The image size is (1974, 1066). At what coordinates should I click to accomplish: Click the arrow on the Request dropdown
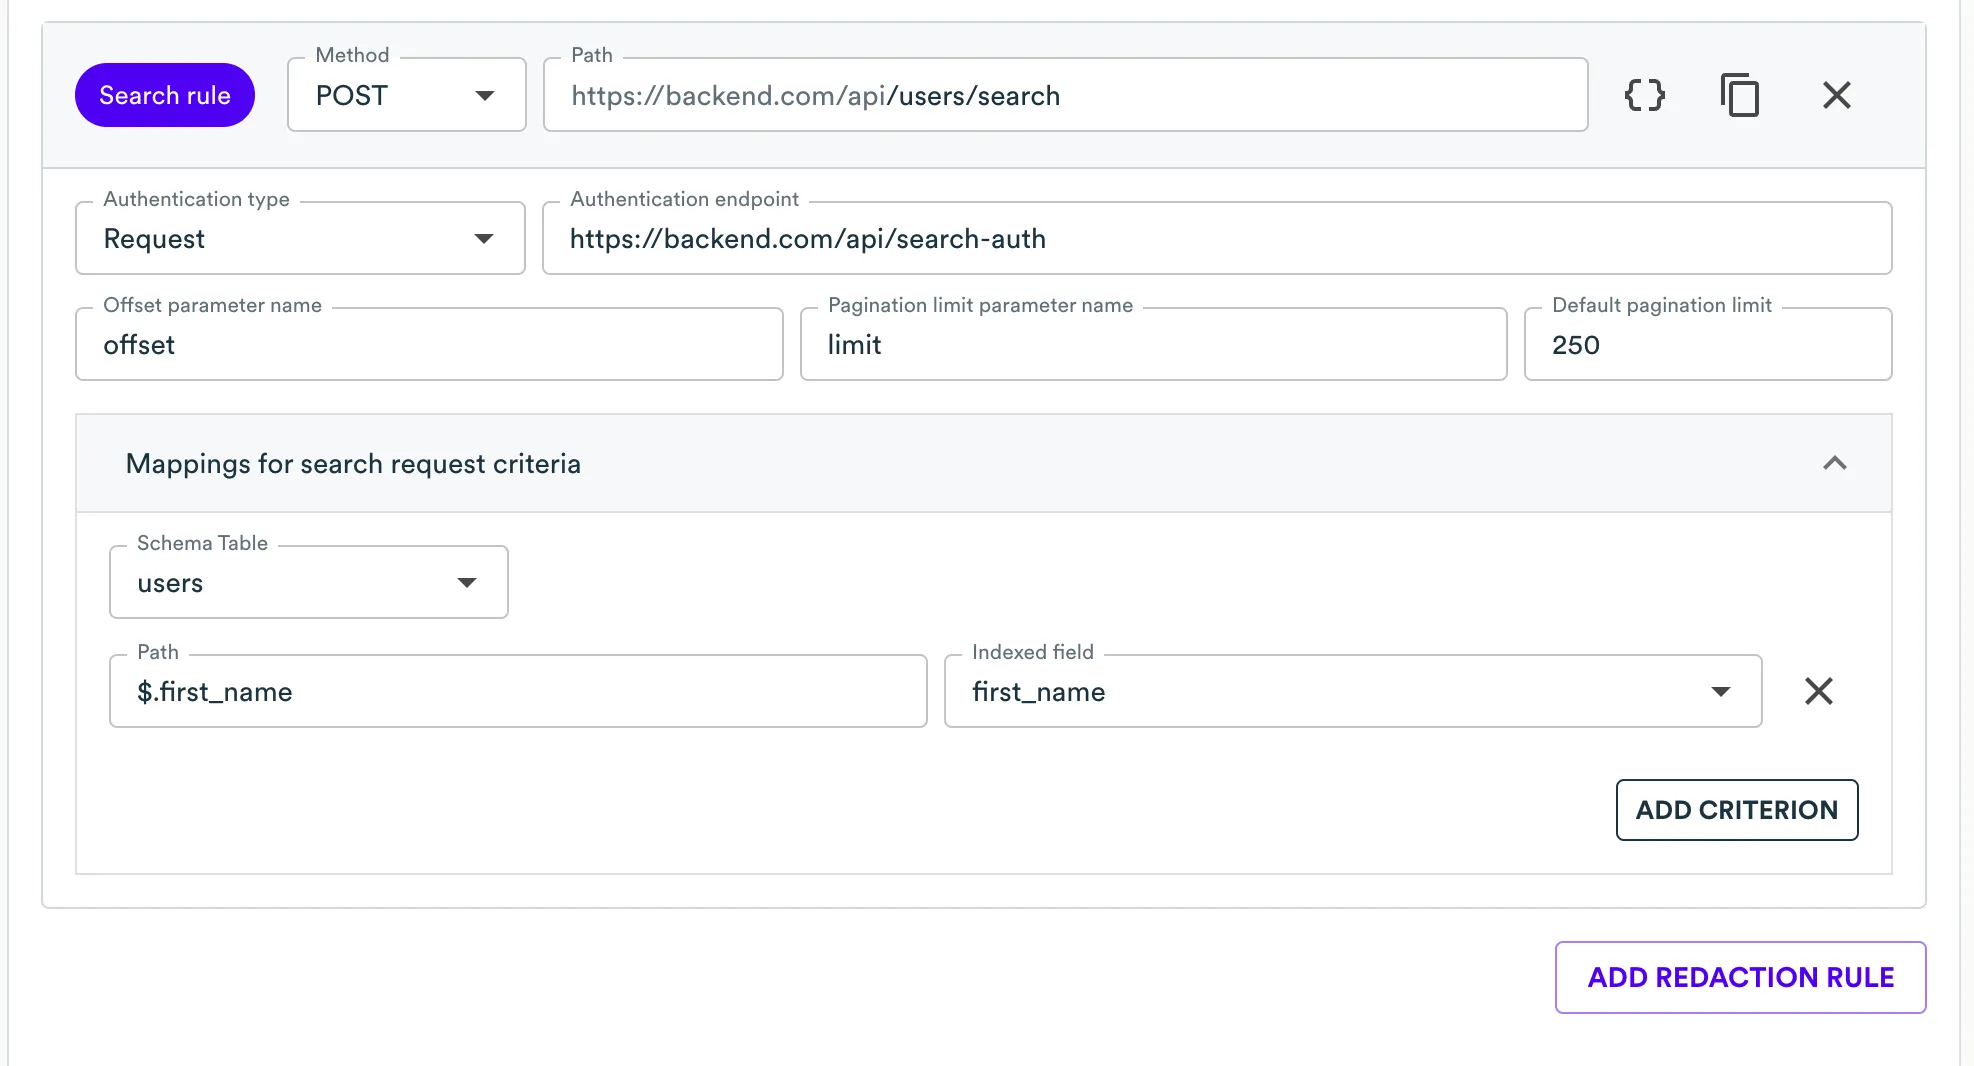click(484, 239)
